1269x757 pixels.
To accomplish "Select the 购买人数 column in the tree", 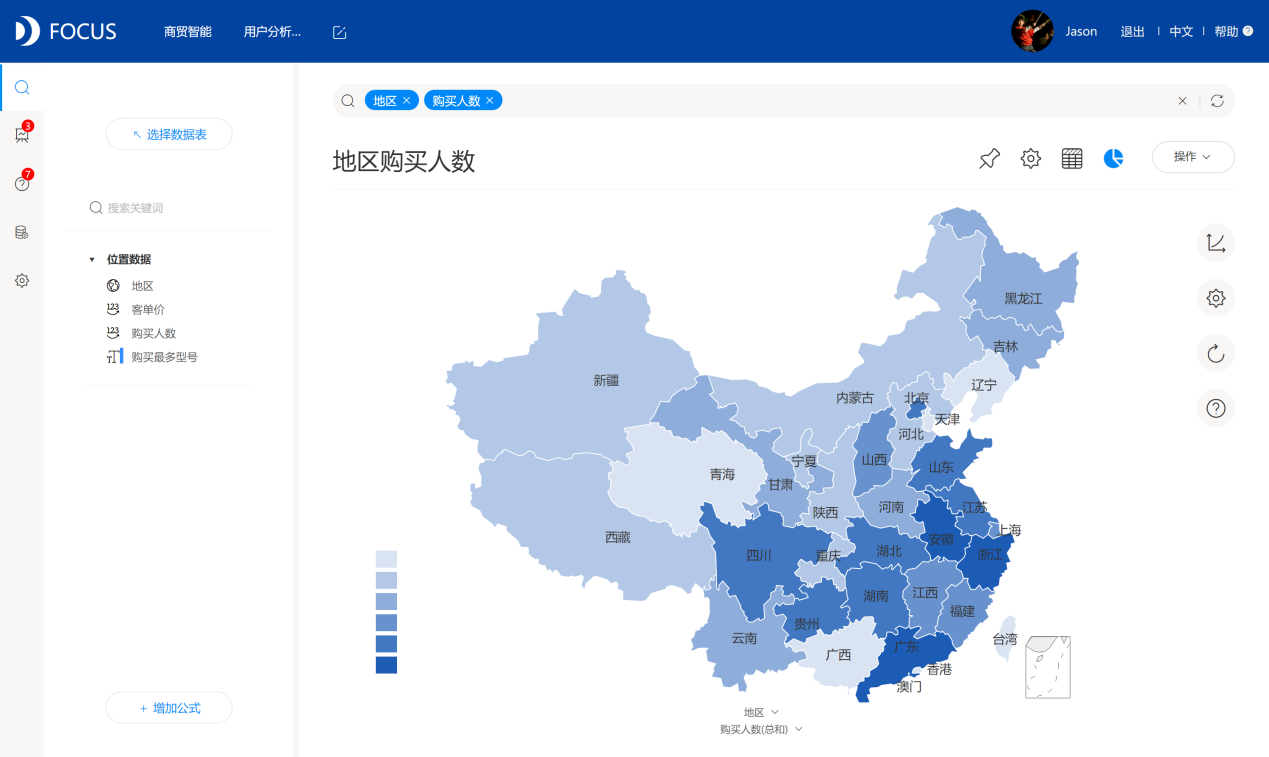I will click(153, 333).
